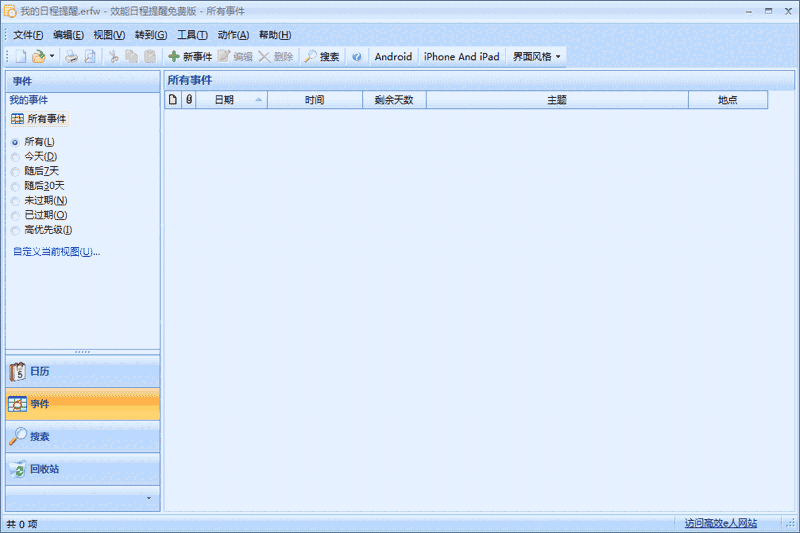Select the 随后30天 radio button
This screenshot has width=800, height=533.
(15, 187)
